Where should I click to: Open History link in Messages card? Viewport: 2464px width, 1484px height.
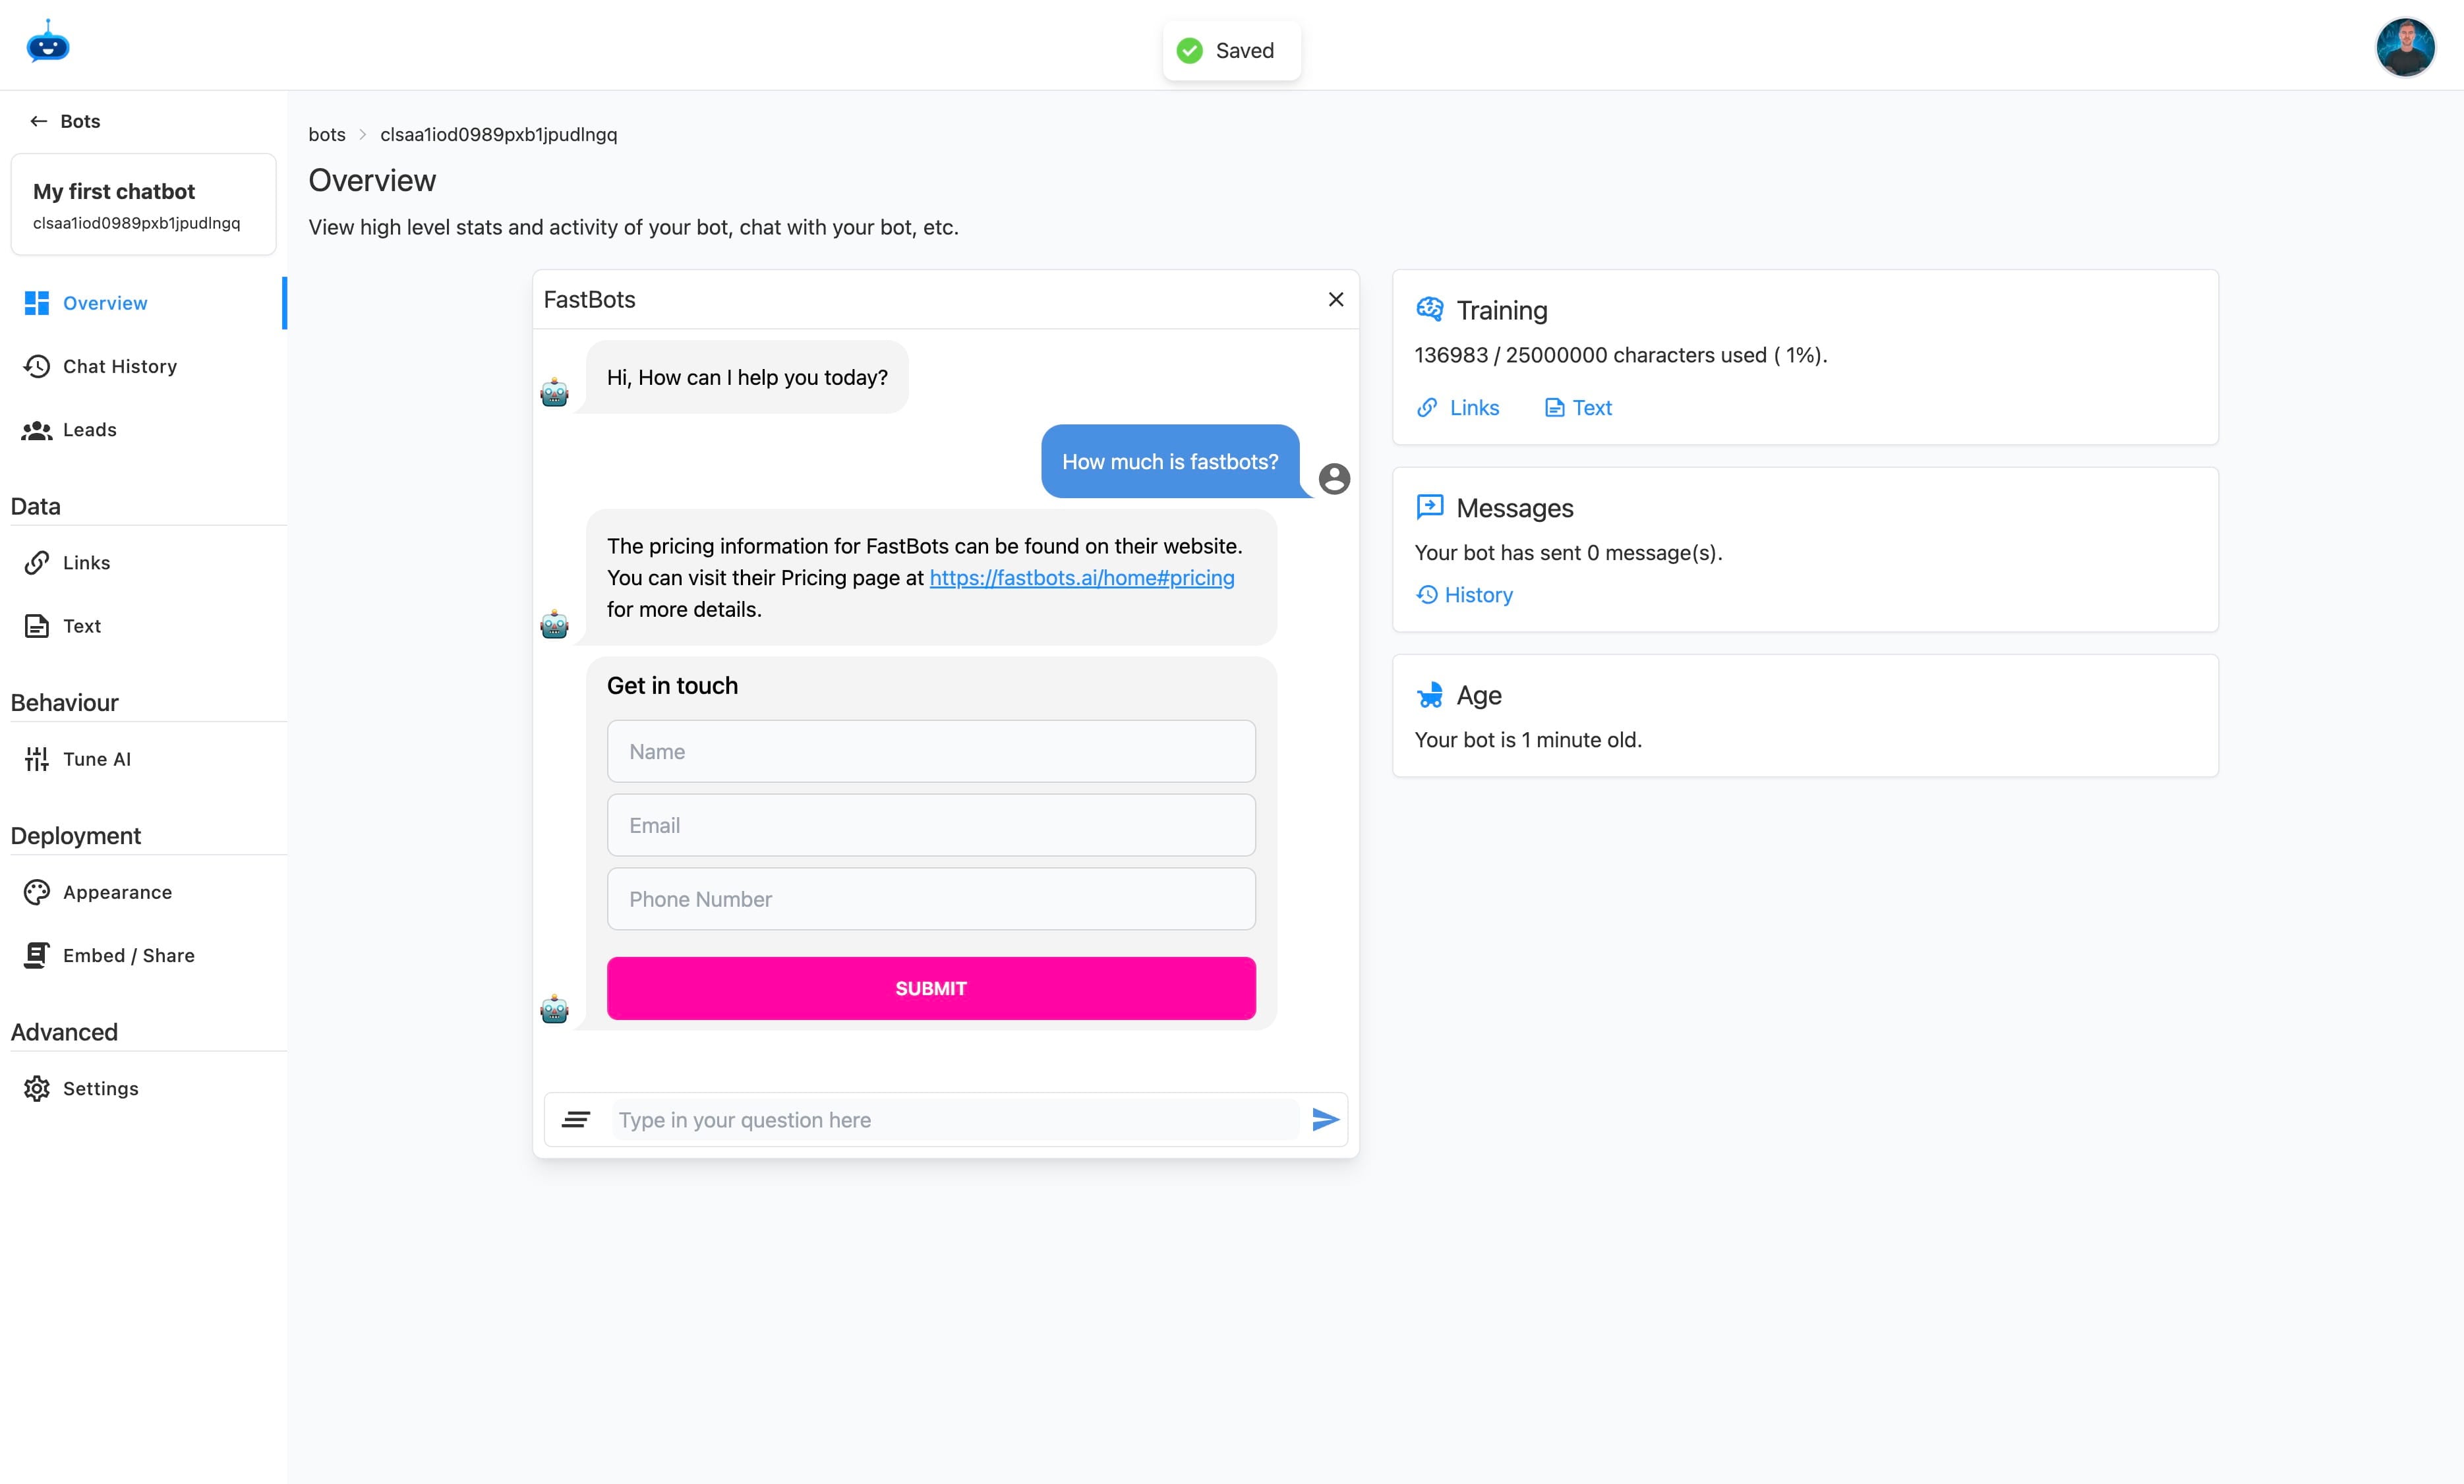point(1465,595)
